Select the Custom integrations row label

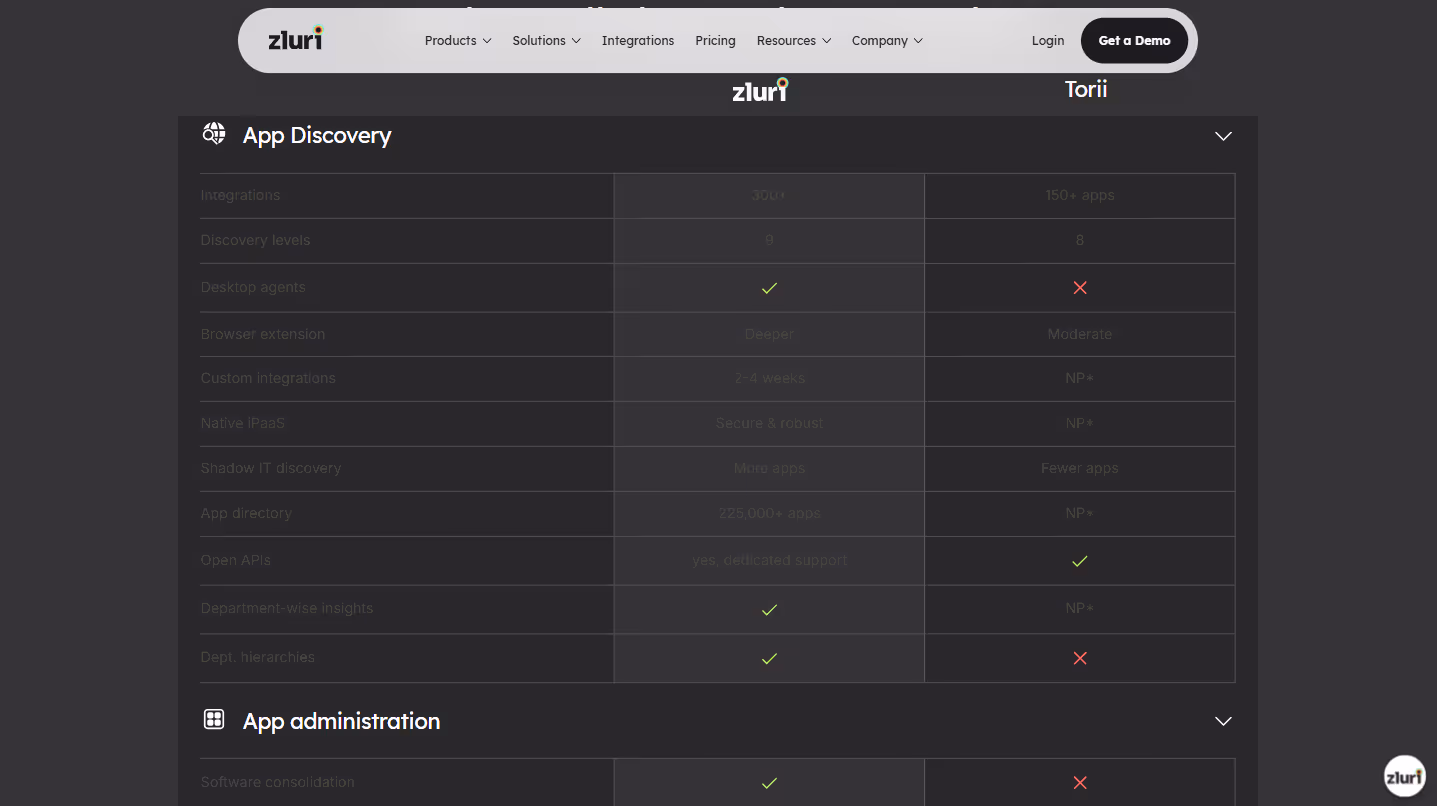coord(268,378)
